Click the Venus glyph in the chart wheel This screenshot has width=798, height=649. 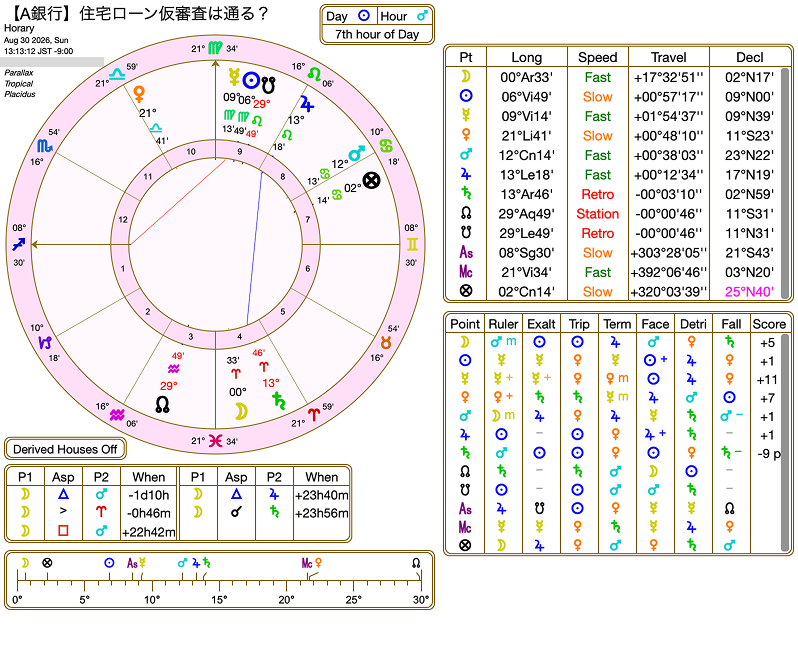point(139,94)
